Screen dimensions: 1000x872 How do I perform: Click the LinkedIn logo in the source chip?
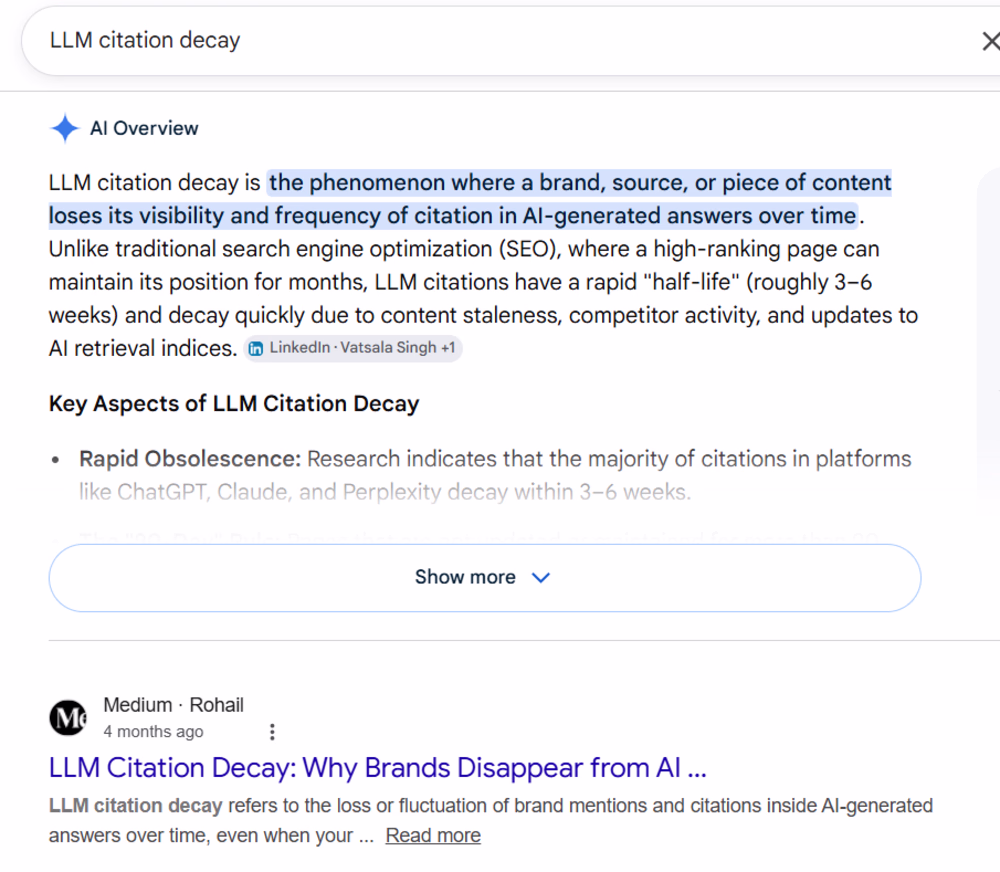256,348
